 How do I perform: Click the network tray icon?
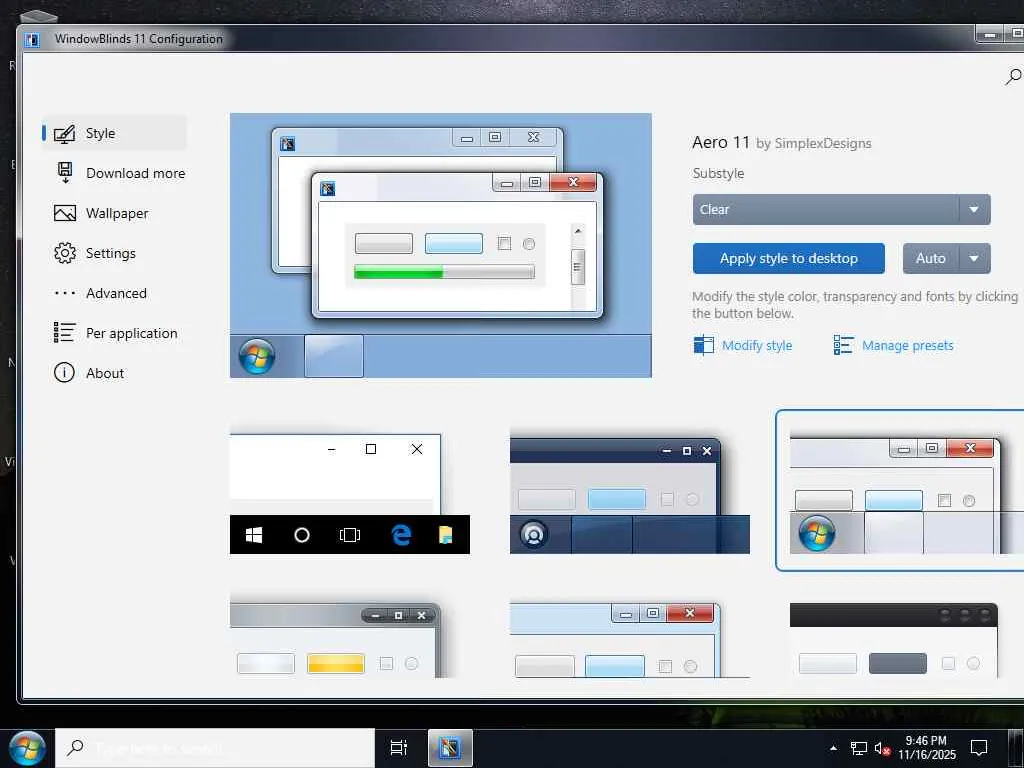(858, 748)
